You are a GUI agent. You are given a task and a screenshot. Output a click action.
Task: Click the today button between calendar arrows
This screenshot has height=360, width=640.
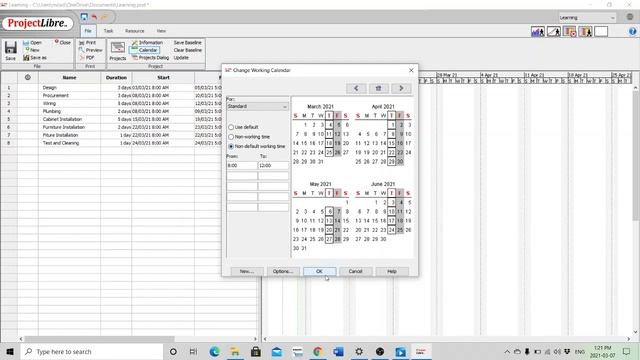[x=378, y=88]
